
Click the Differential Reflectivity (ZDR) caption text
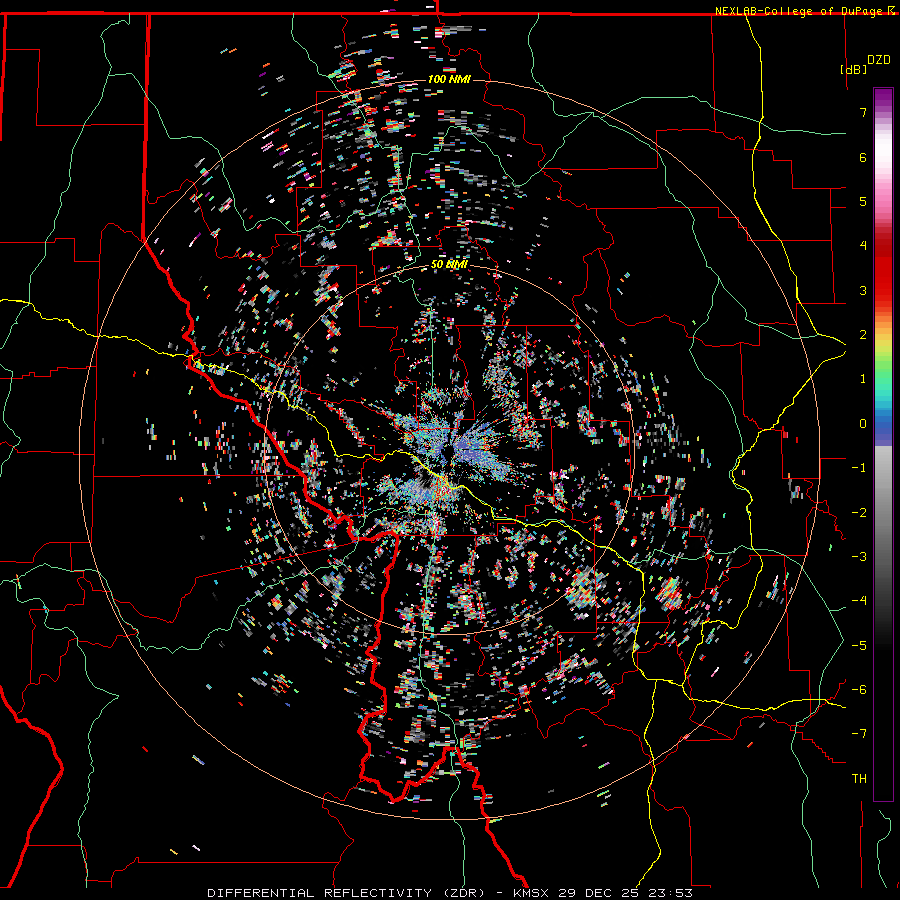pos(357,893)
